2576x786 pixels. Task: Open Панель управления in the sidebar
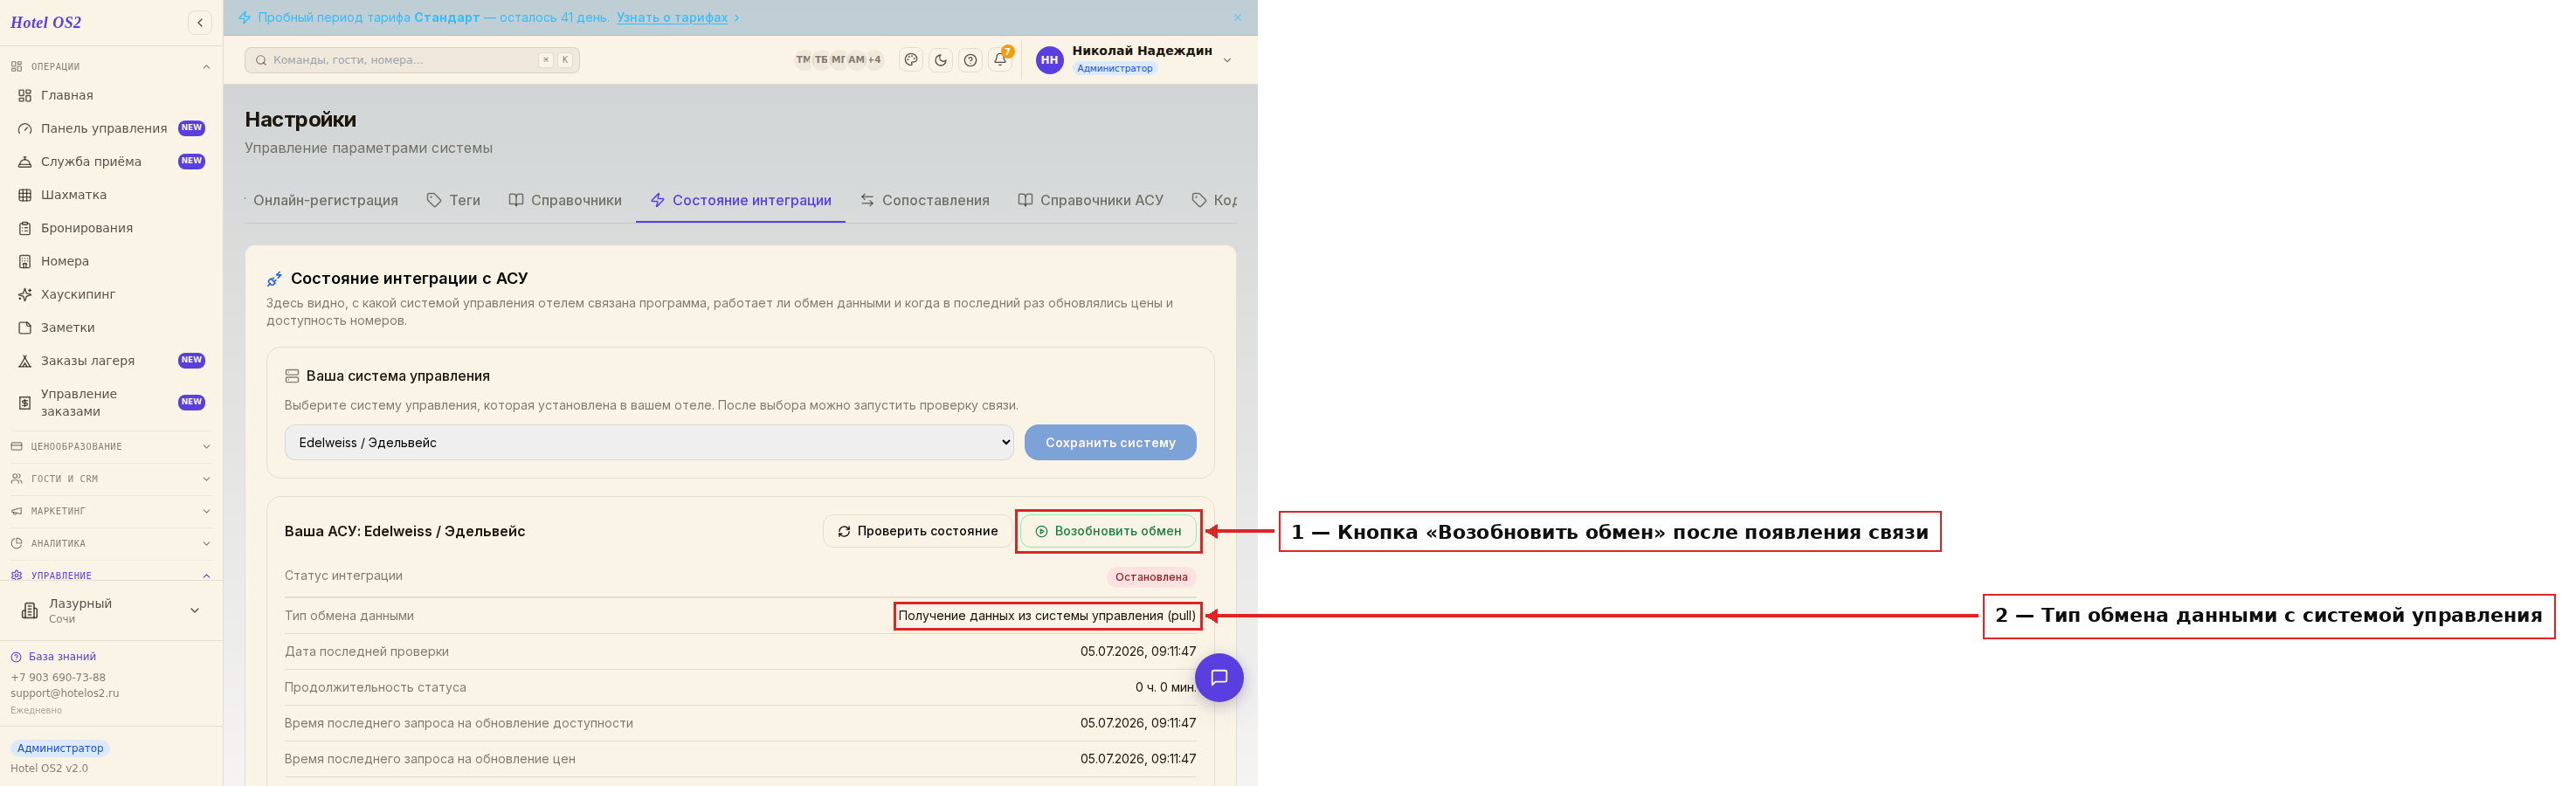click(x=111, y=128)
